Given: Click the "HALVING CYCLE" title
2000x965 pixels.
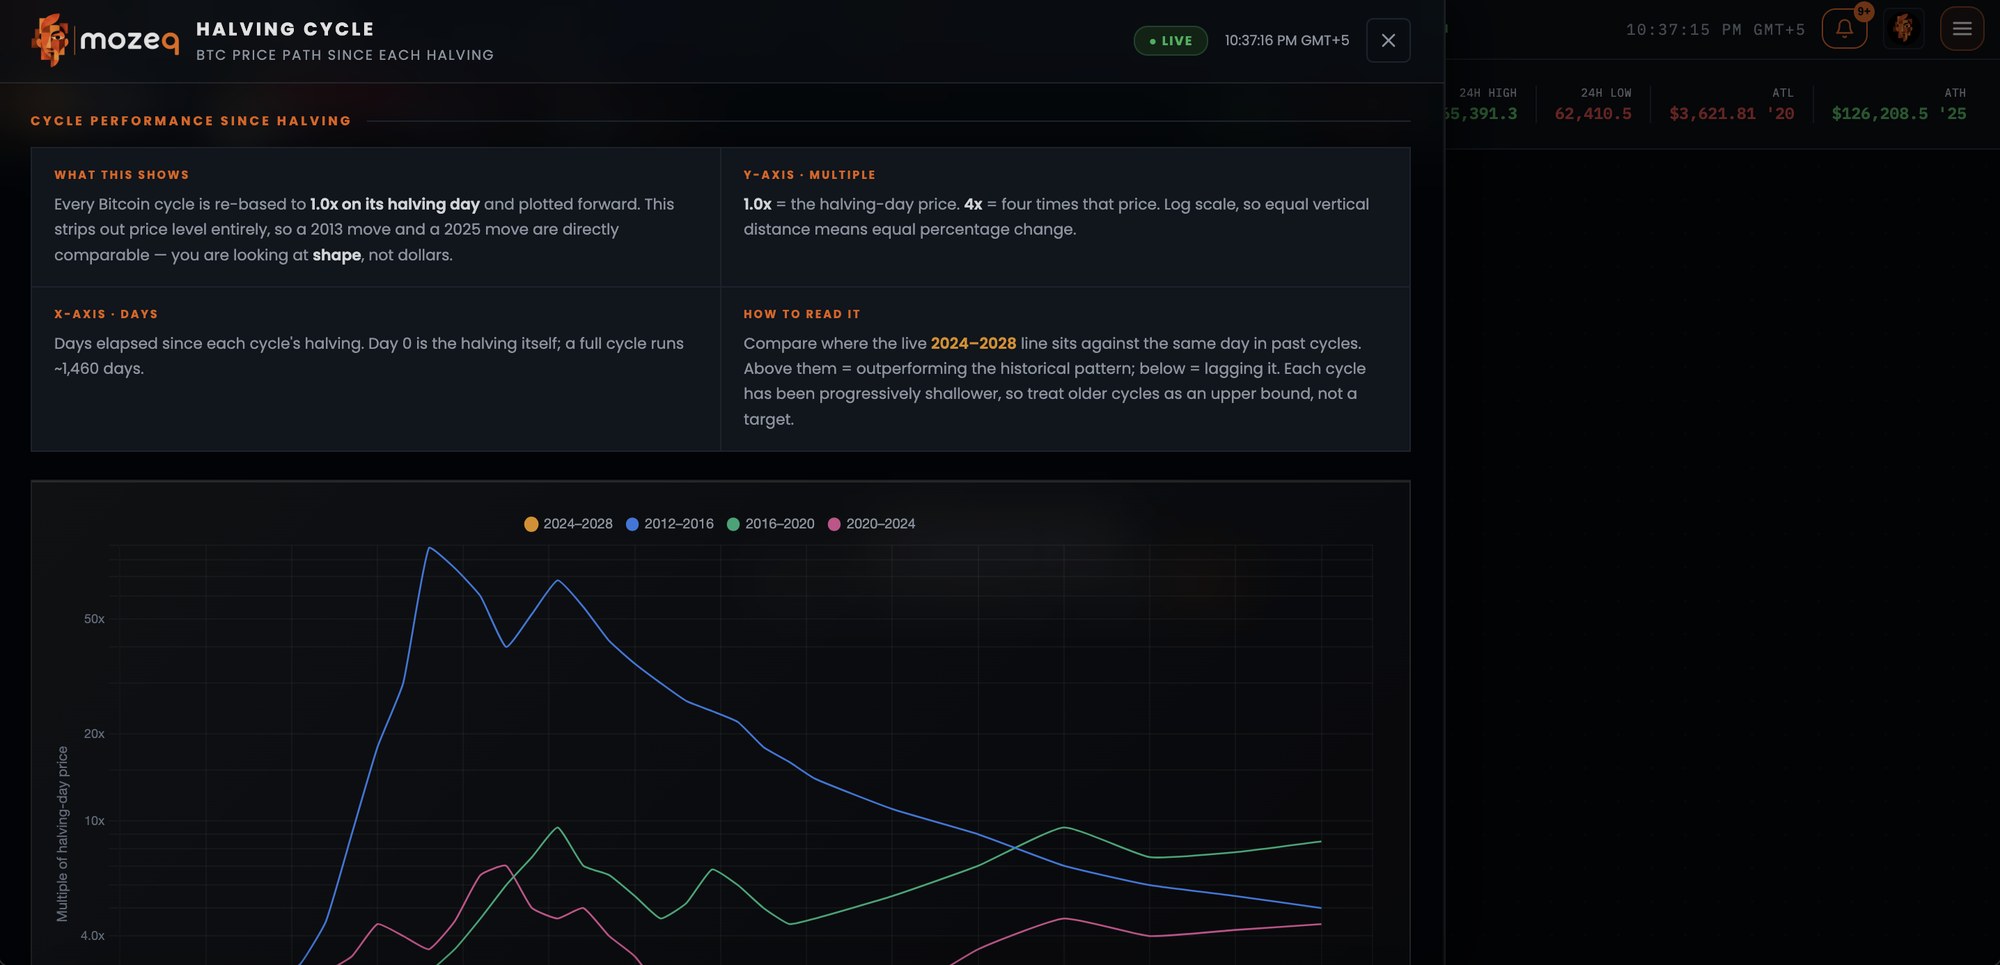Looking at the screenshot, I should [285, 29].
